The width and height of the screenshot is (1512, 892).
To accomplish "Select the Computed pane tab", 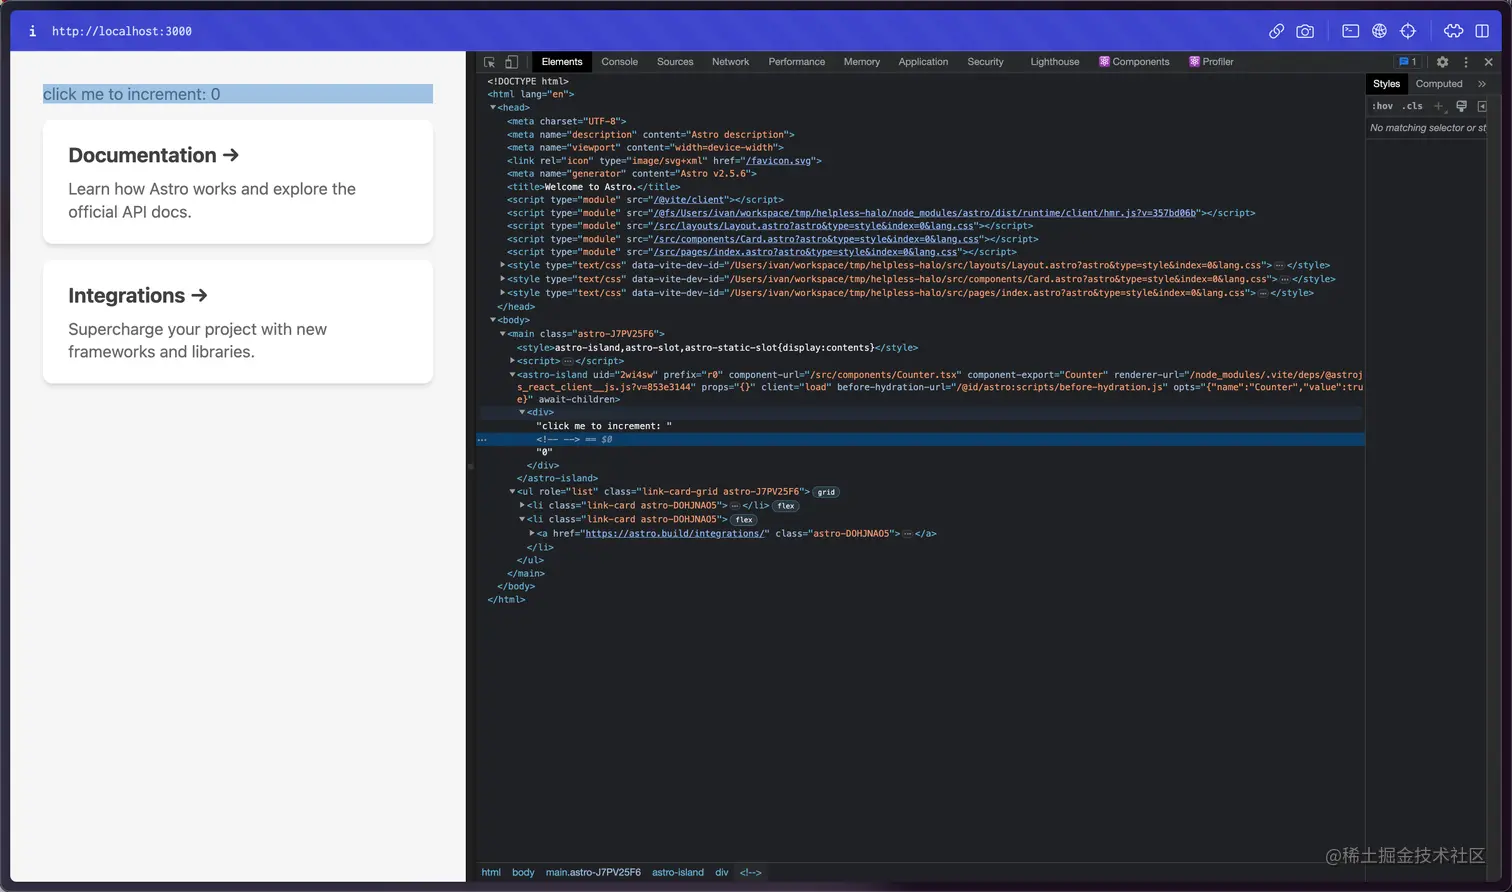I will 1438,84.
